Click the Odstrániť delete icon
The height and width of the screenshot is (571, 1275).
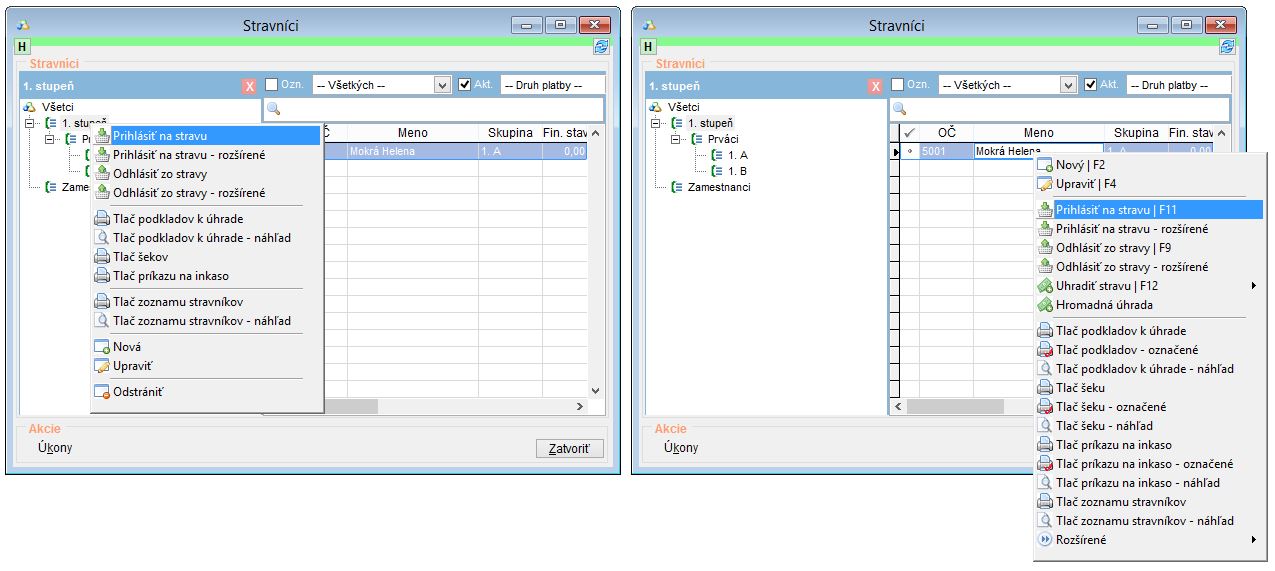tap(101, 392)
